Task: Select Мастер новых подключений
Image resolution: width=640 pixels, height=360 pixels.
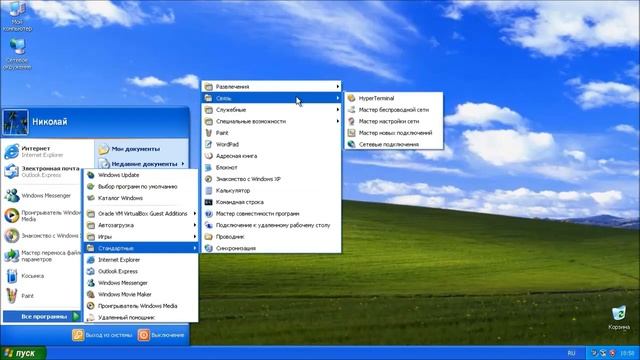Action: click(x=393, y=133)
